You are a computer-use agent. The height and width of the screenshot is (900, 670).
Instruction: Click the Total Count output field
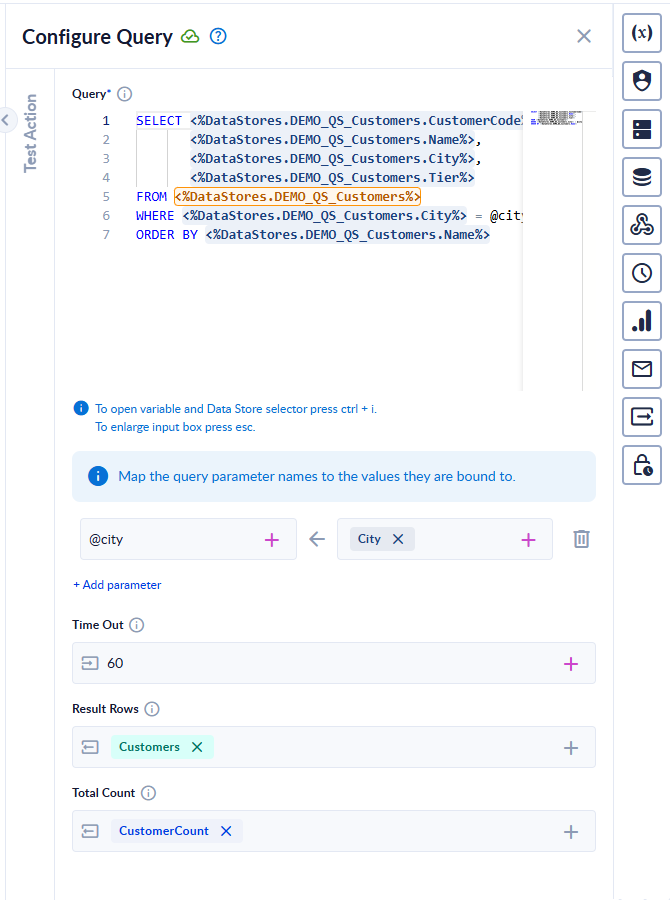point(334,831)
